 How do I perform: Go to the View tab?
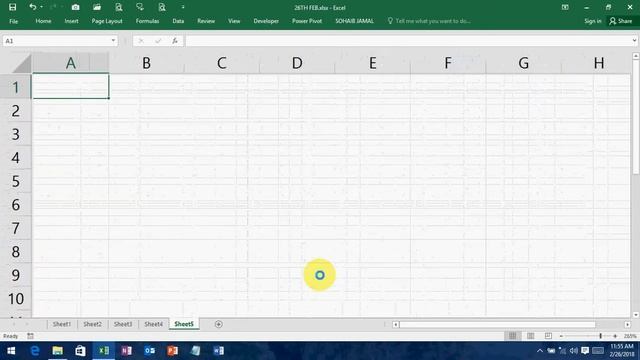[x=234, y=21]
